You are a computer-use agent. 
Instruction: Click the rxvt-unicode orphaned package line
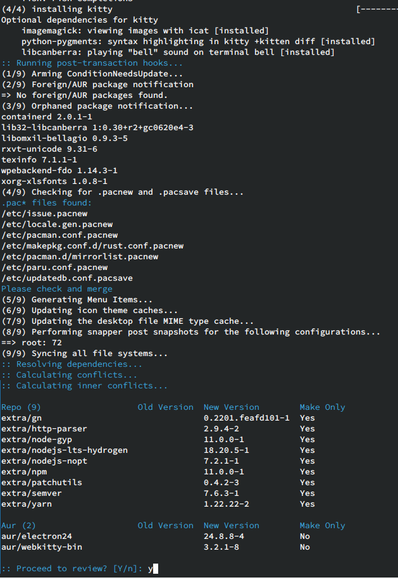click(x=49, y=149)
